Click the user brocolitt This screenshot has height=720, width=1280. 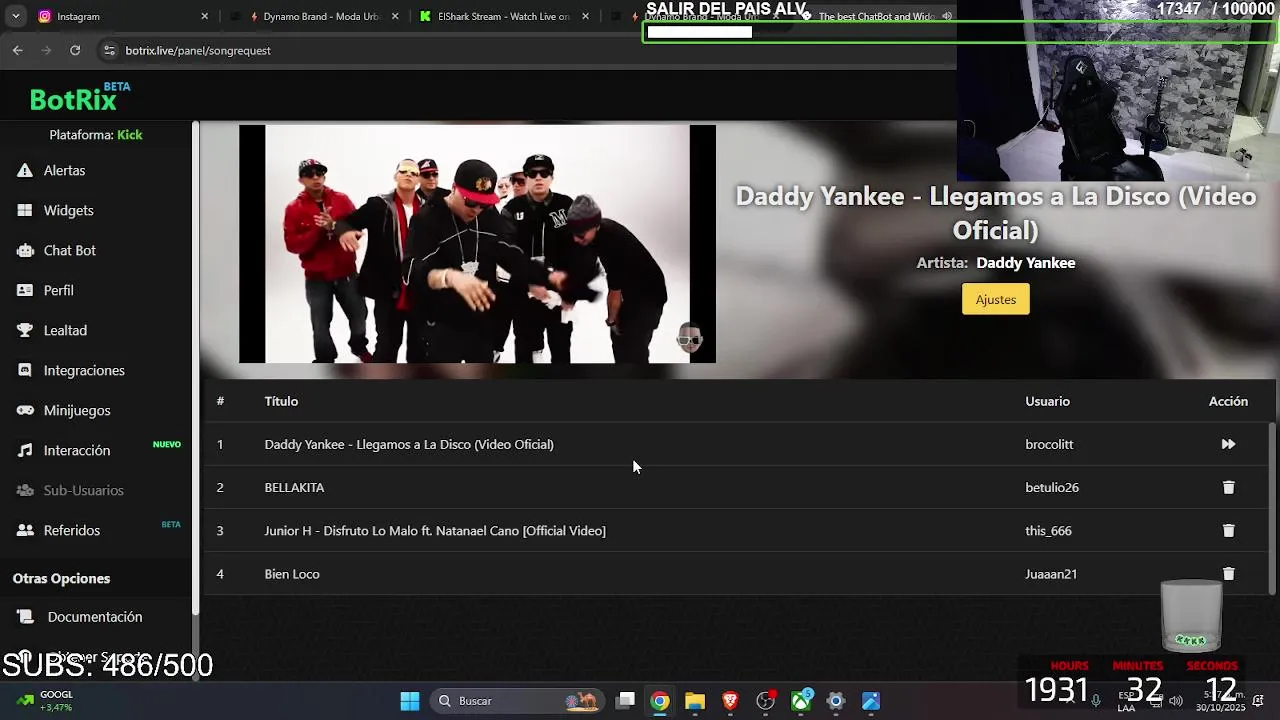tap(1049, 444)
